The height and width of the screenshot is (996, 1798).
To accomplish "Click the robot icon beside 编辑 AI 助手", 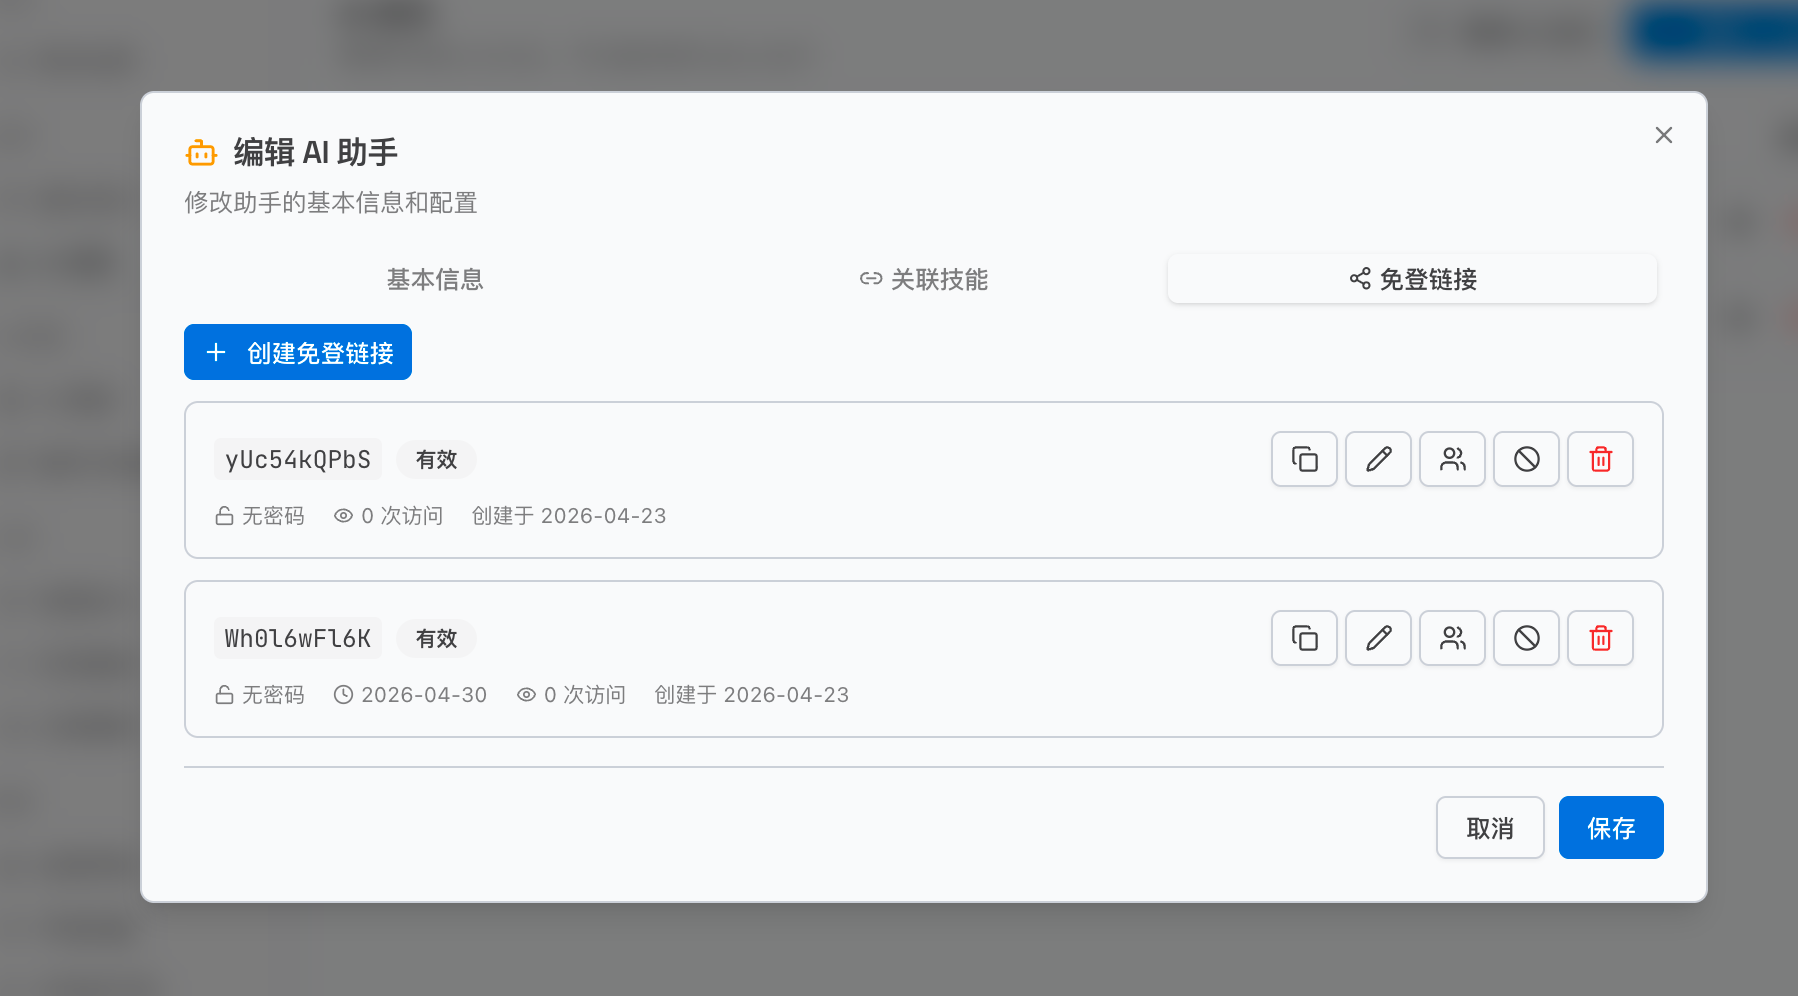I will click(x=201, y=152).
